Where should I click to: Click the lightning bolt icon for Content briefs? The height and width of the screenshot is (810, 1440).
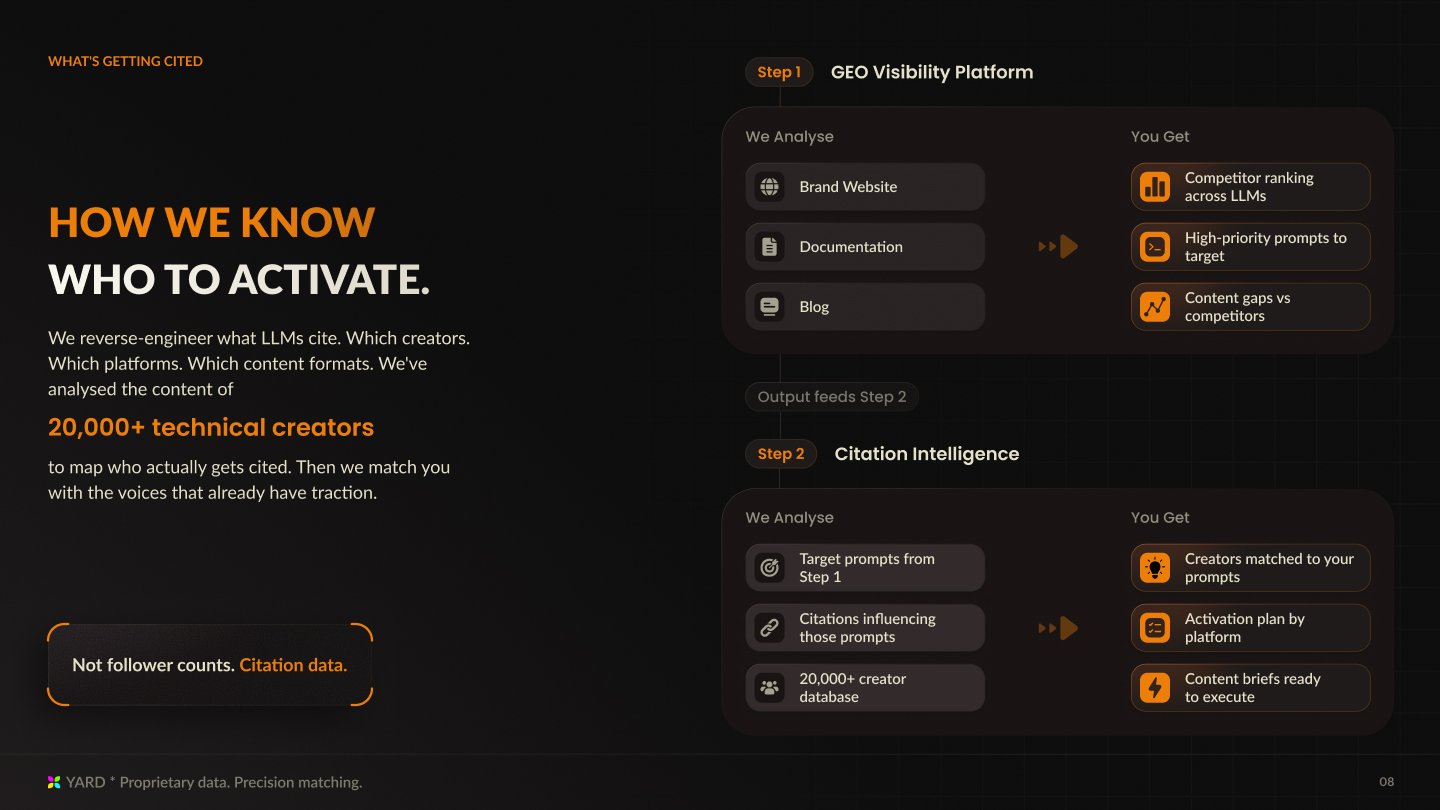(x=1155, y=688)
